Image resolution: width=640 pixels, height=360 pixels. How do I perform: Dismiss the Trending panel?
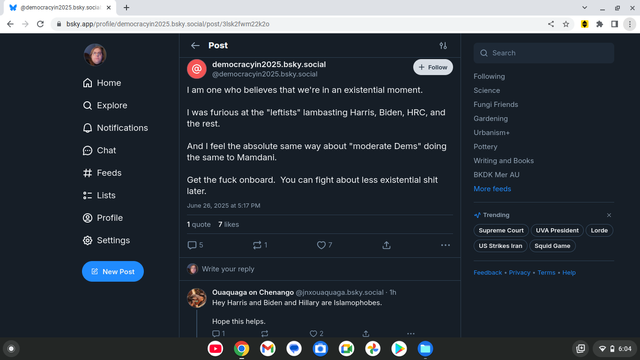609,215
